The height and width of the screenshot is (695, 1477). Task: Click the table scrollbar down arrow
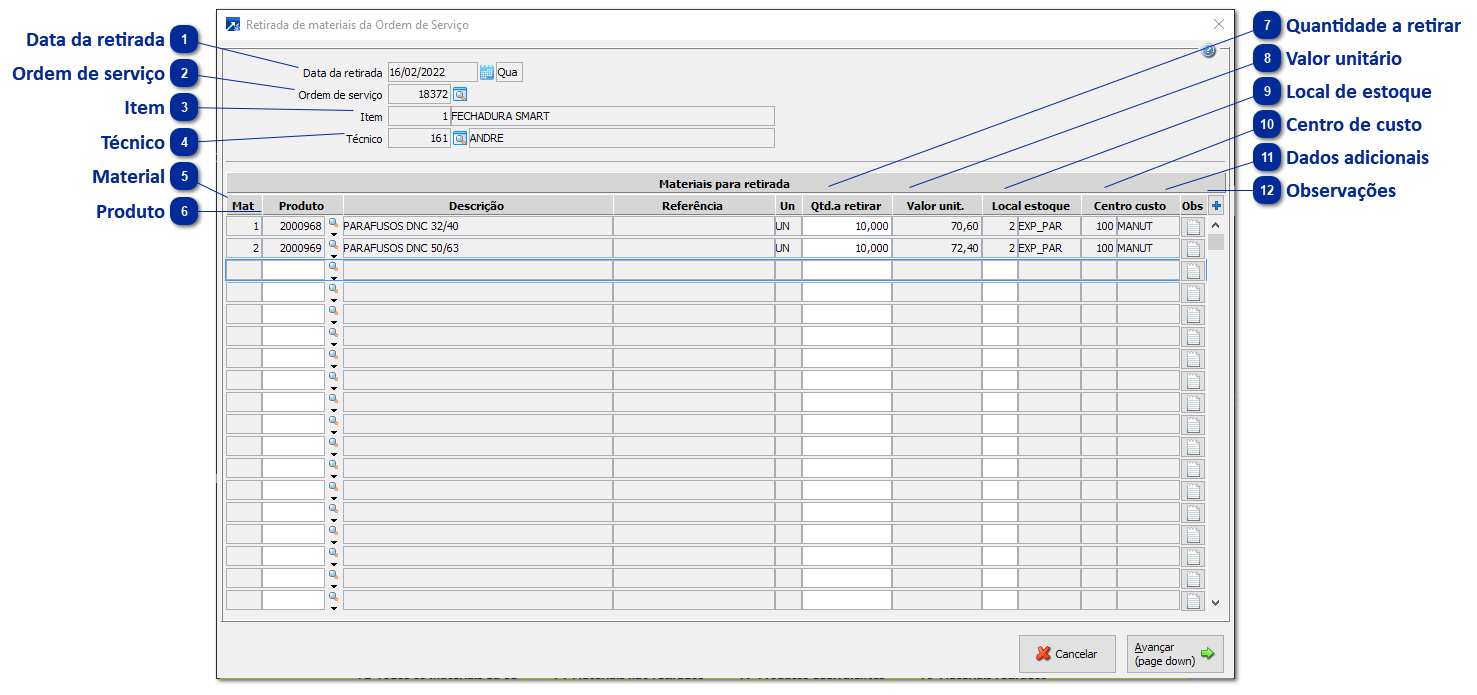pyautogui.click(x=1216, y=603)
